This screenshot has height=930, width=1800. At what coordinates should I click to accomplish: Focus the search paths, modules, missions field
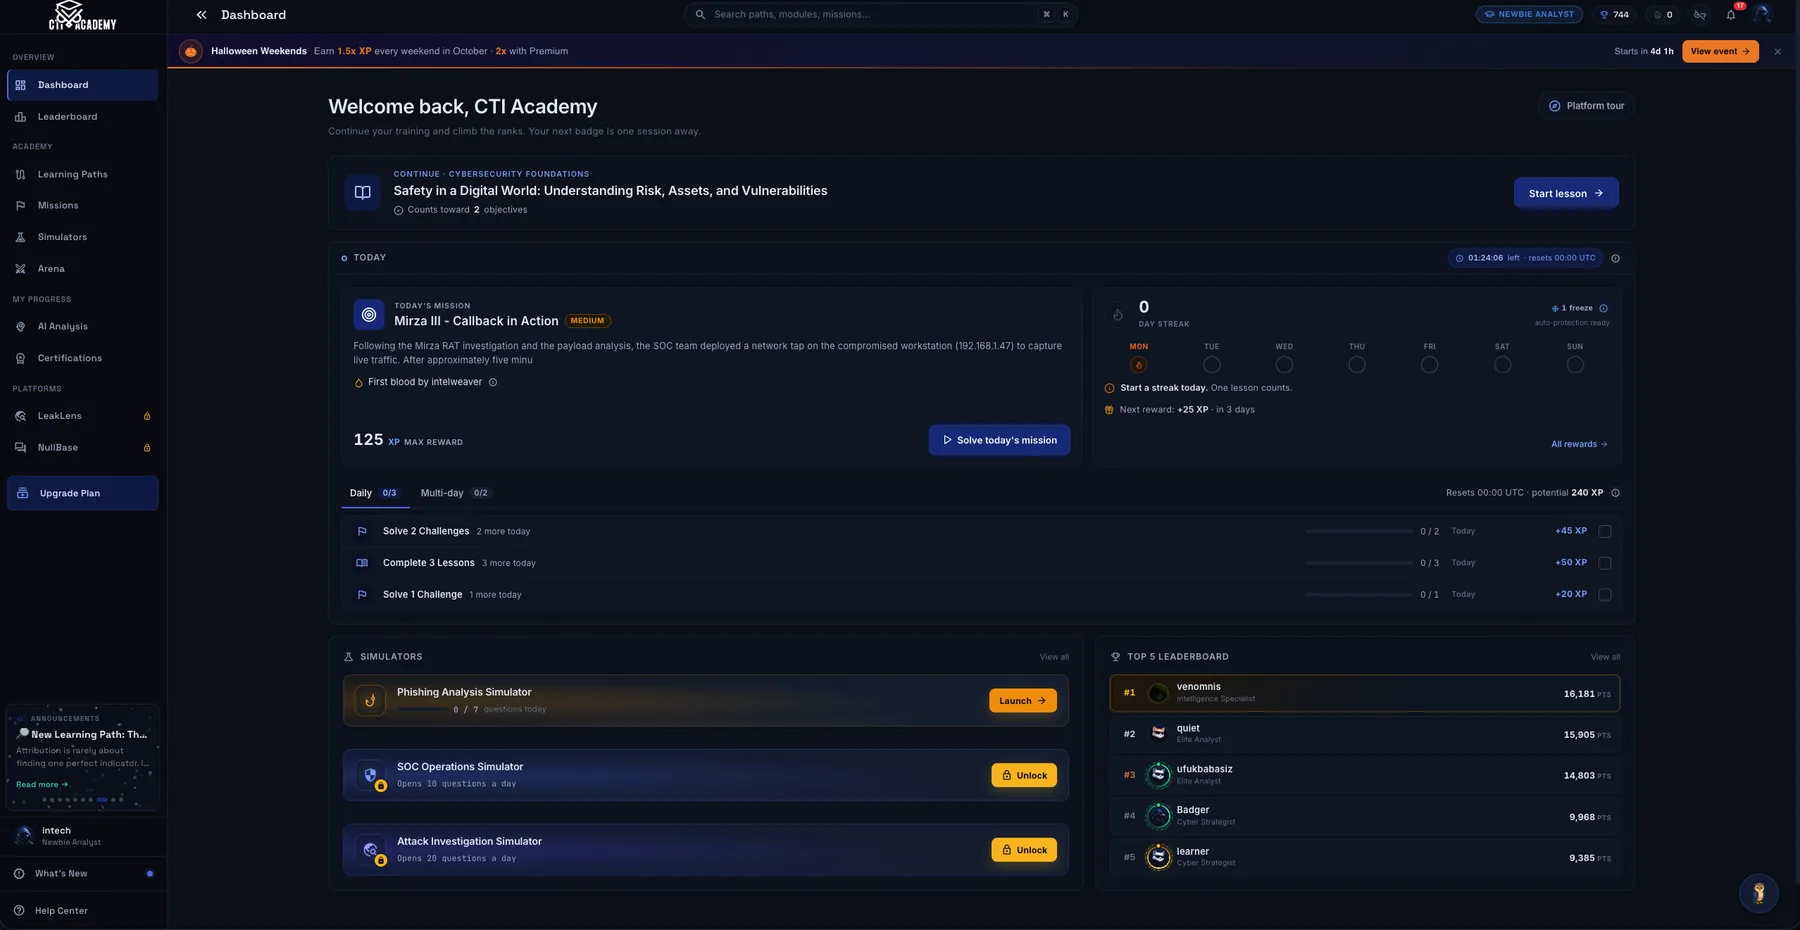(x=880, y=15)
